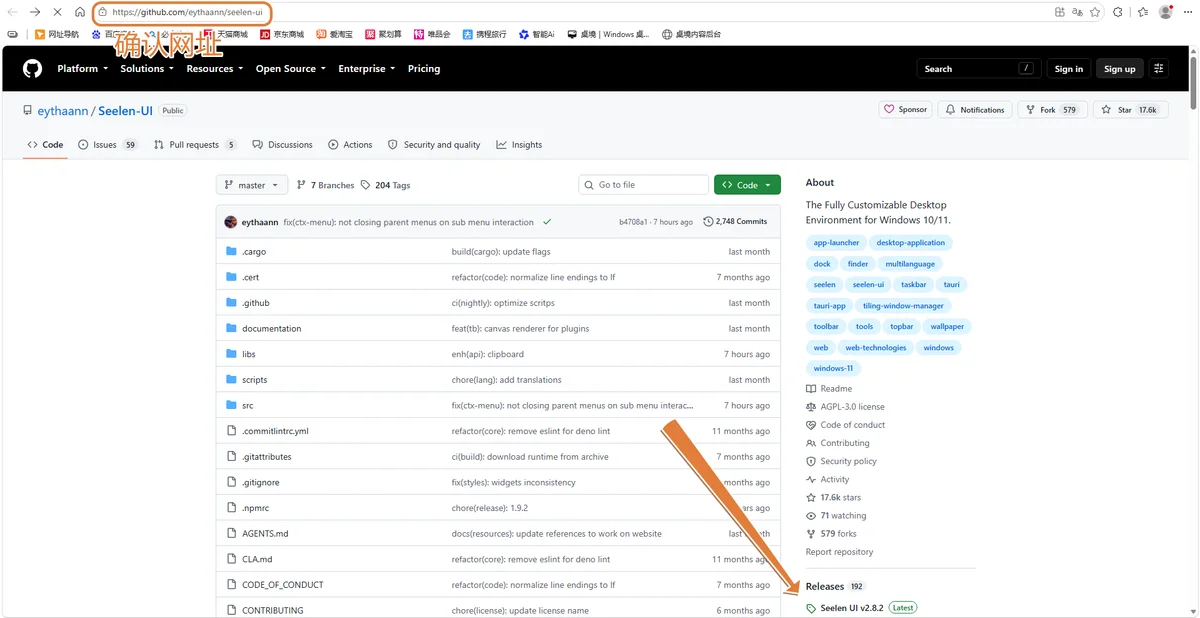Open the Readme link in About
This screenshot has height=618, width=1200.
point(829,389)
